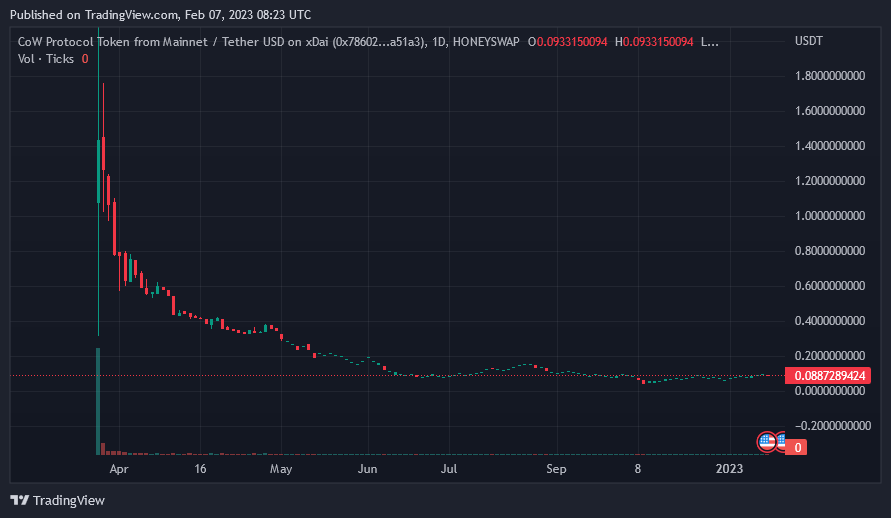Viewport: 891px width, 518px height.
Task: Click the '16' time axis label
Action: pos(200,469)
